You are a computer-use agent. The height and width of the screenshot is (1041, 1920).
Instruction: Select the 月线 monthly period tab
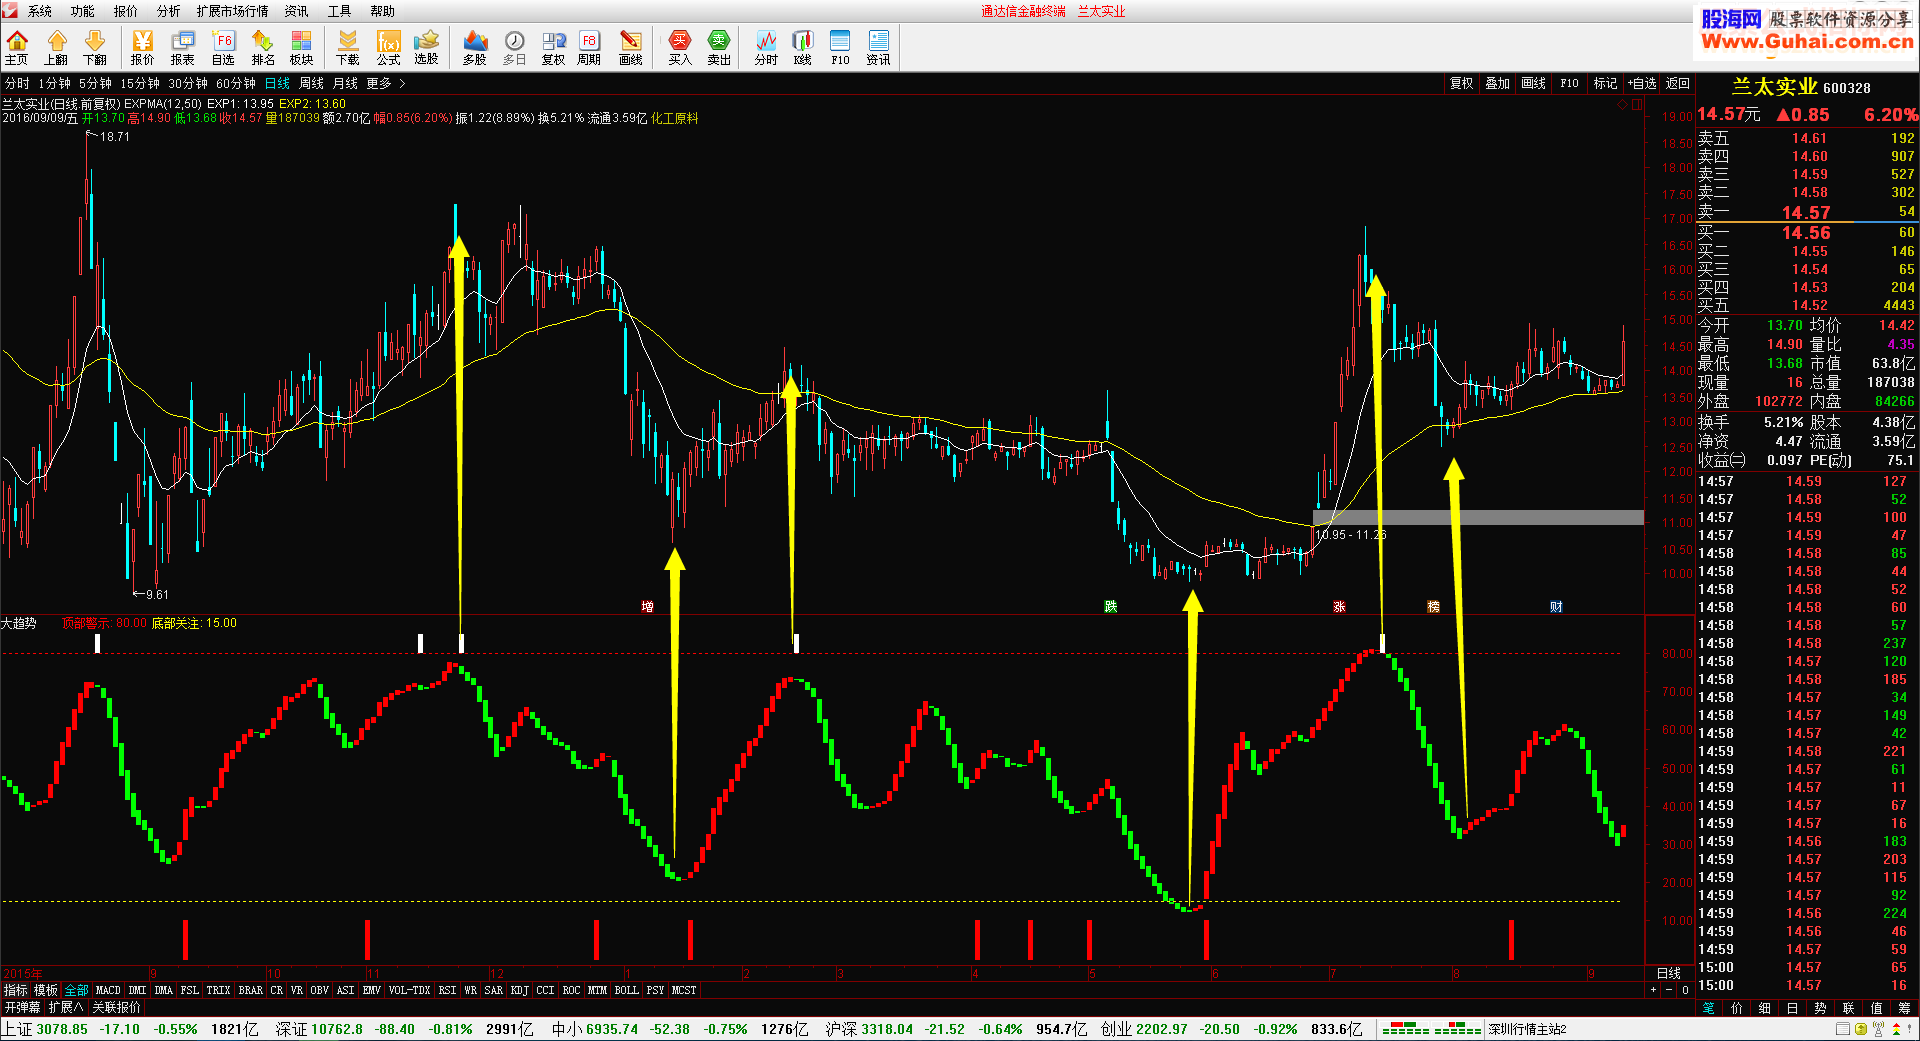click(x=346, y=84)
